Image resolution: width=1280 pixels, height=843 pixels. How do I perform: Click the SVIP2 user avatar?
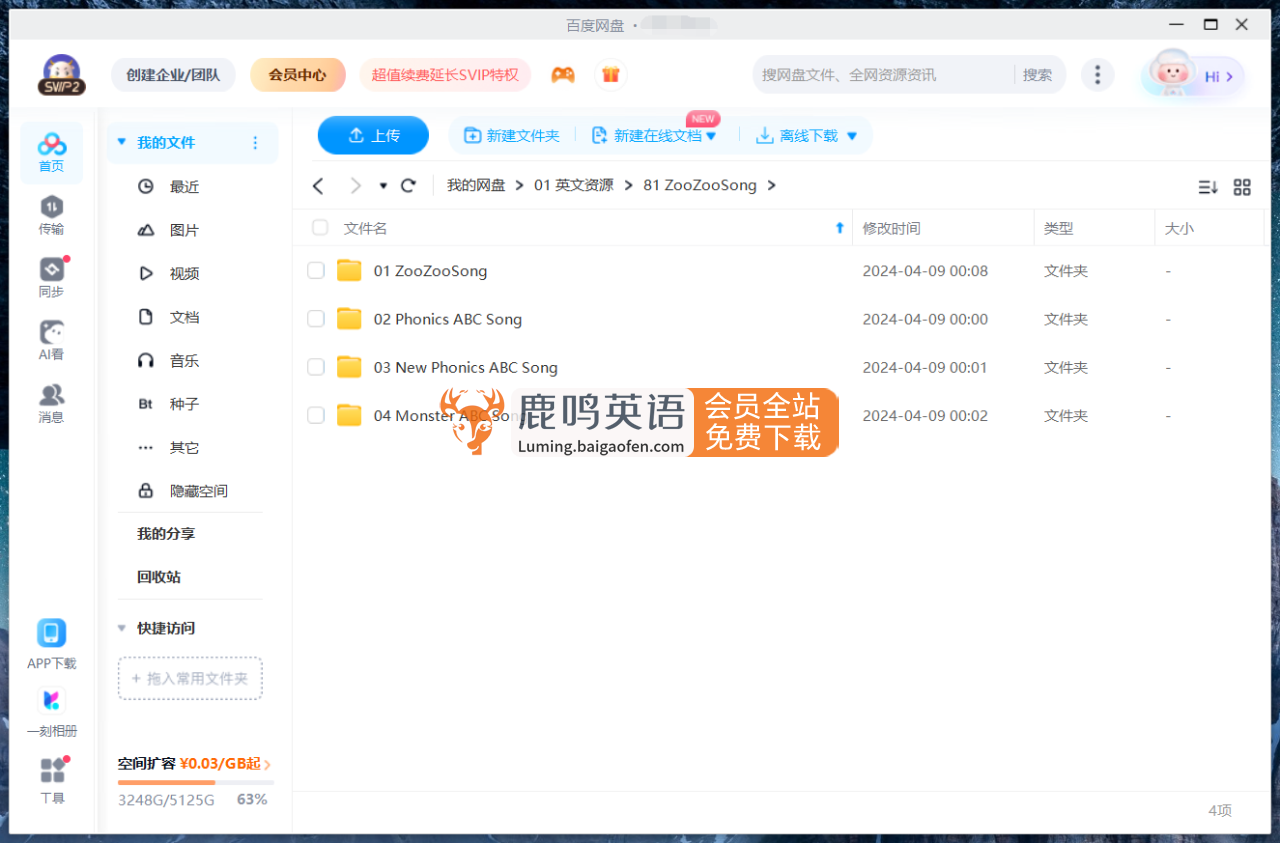point(63,75)
